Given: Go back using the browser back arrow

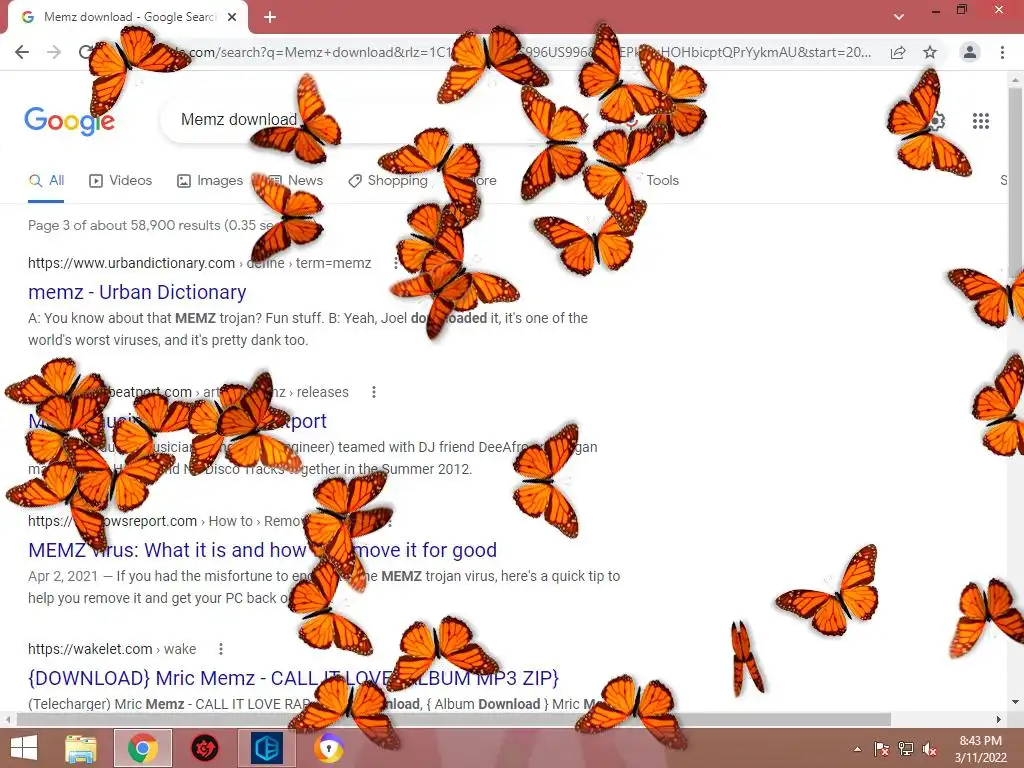Looking at the screenshot, I should point(22,52).
